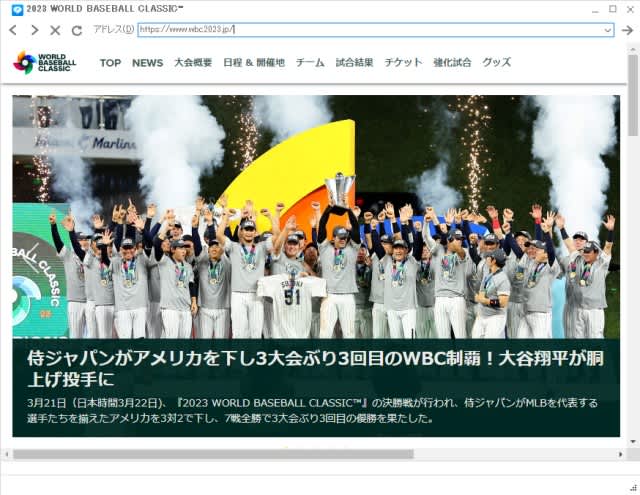Open the グッズ page link
640x495 pixels.
tap(496, 62)
